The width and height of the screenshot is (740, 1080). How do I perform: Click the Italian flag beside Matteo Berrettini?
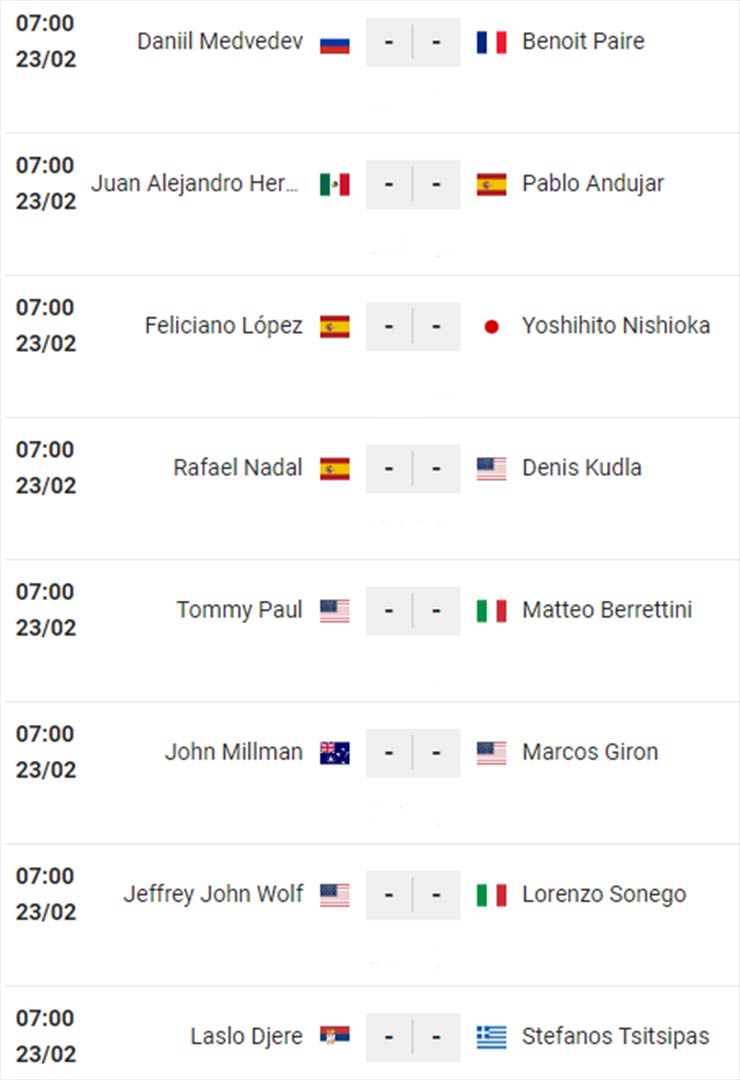(491, 611)
